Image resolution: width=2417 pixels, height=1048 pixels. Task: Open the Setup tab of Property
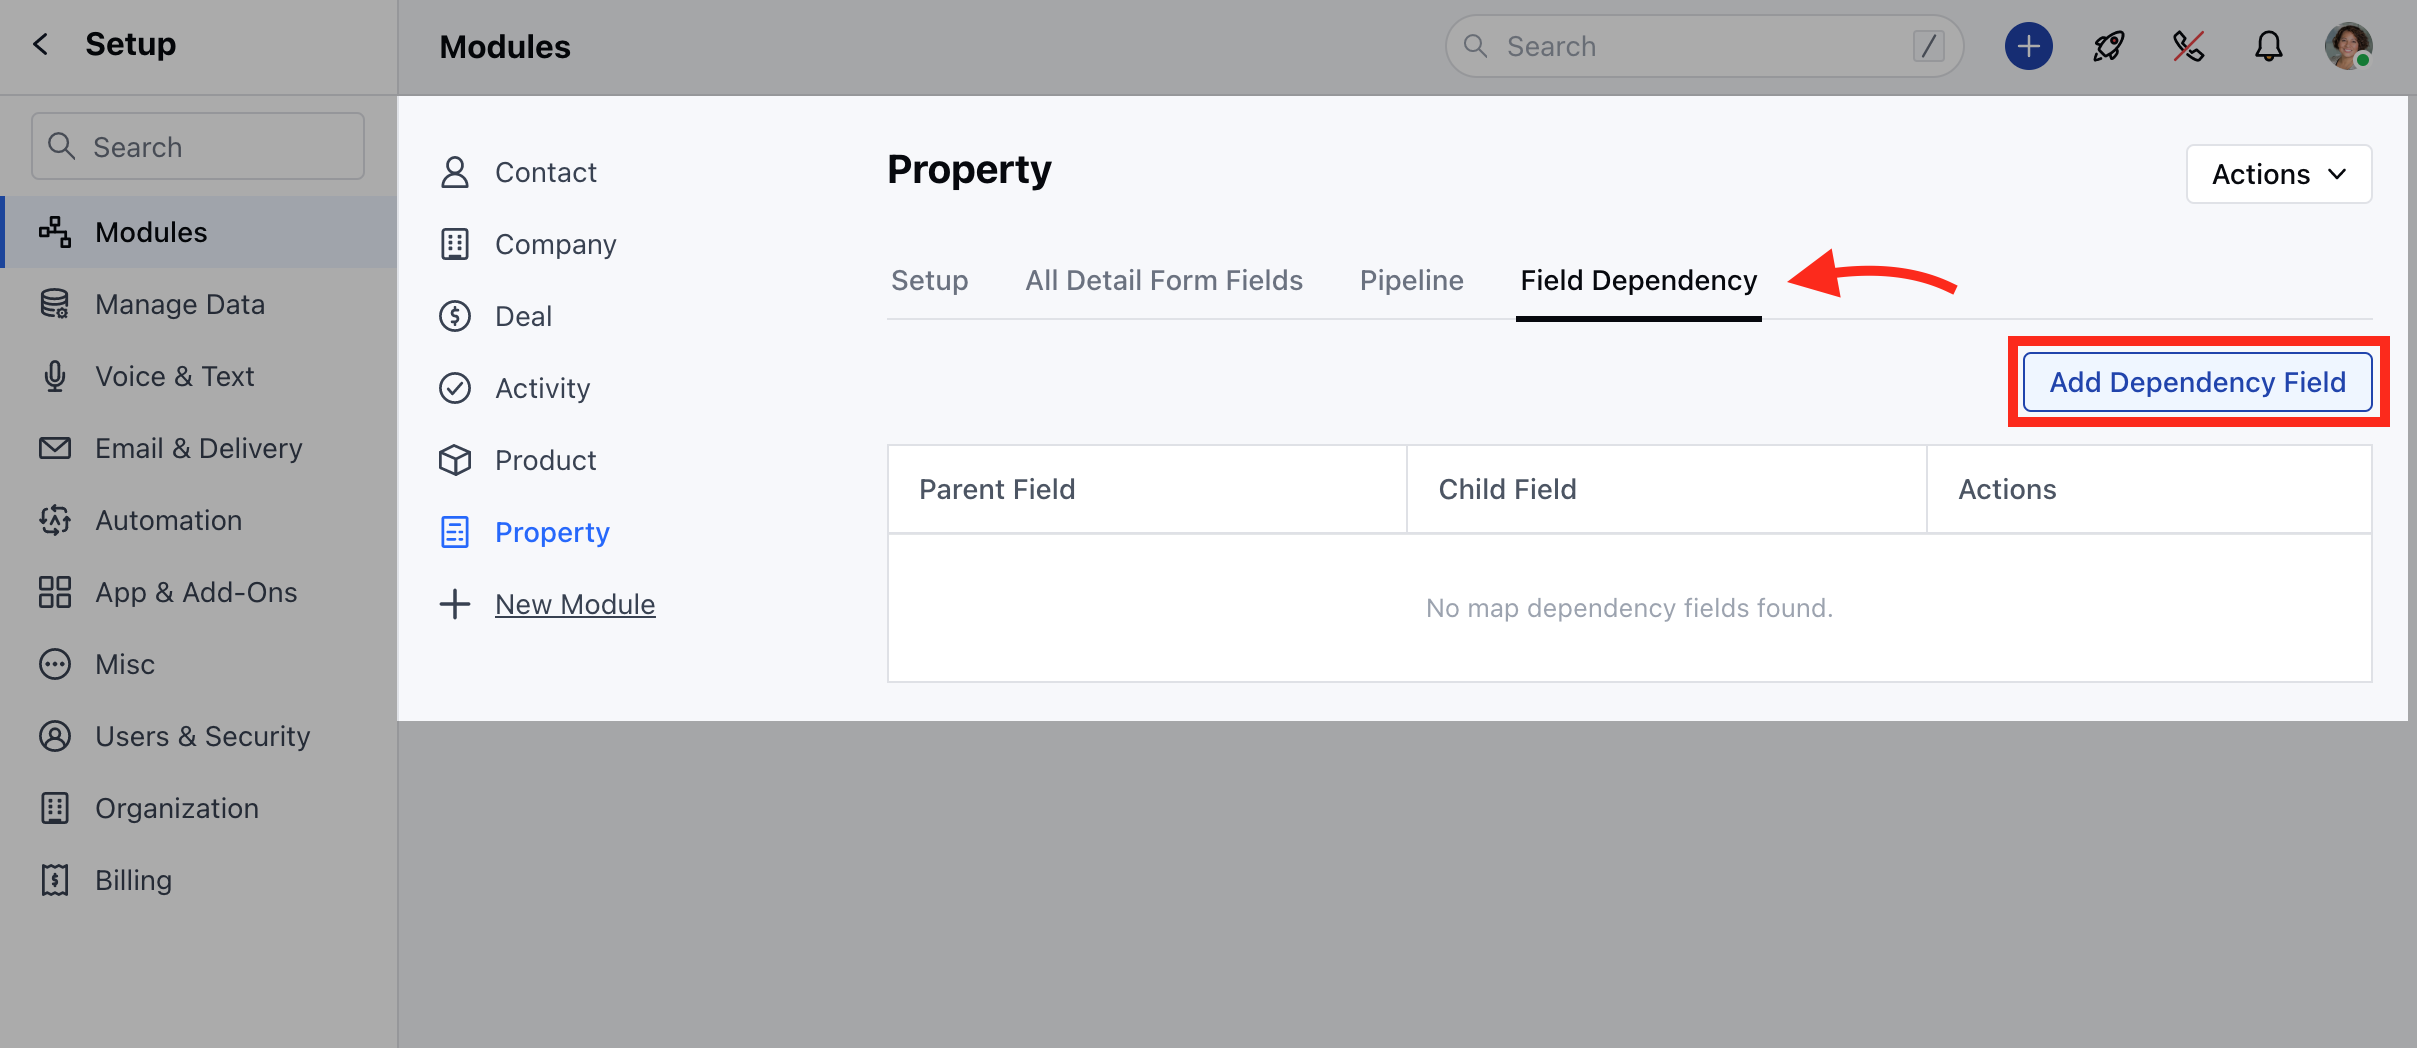[x=929, y=280]
